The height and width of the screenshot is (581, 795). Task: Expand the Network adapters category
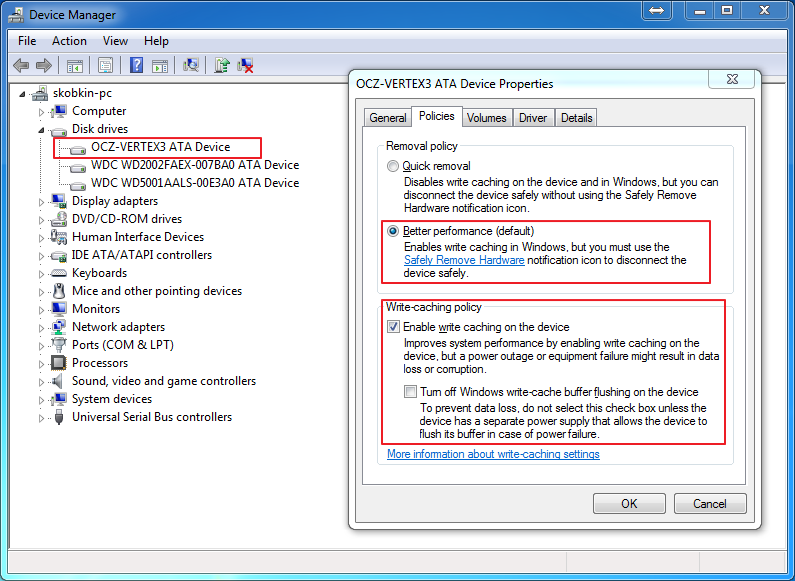42,328
